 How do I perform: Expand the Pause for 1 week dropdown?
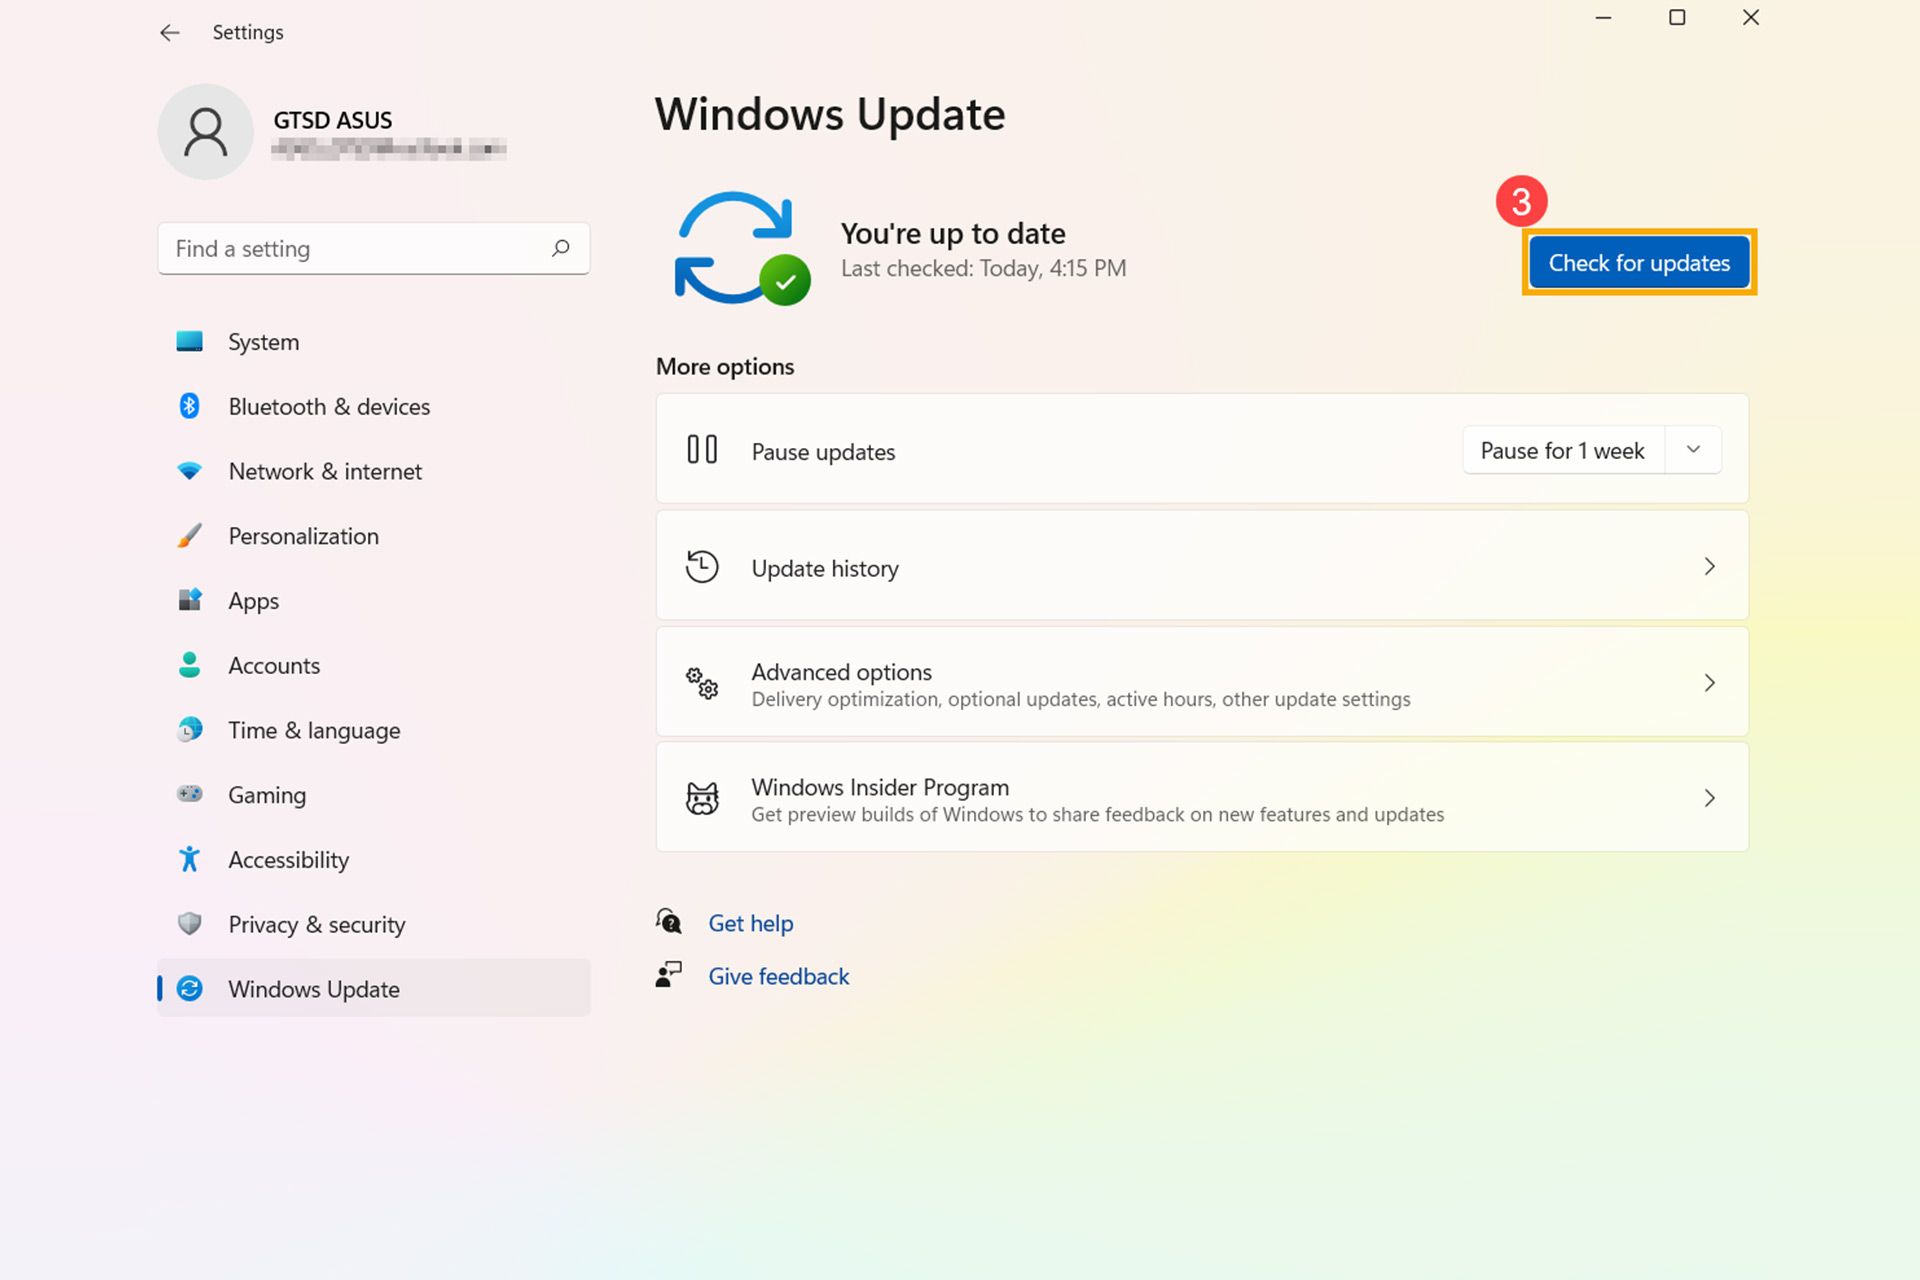pos(1692,450)
